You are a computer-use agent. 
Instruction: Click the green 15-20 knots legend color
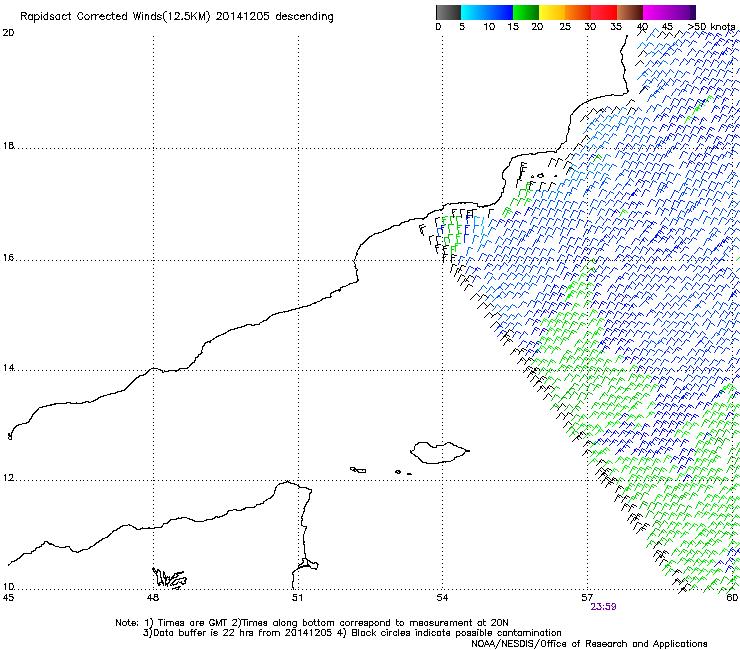526,12
